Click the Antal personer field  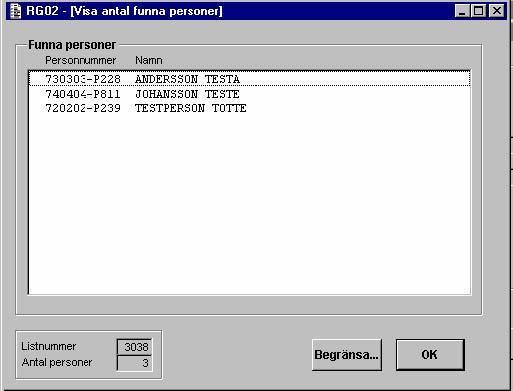(134, 363)
